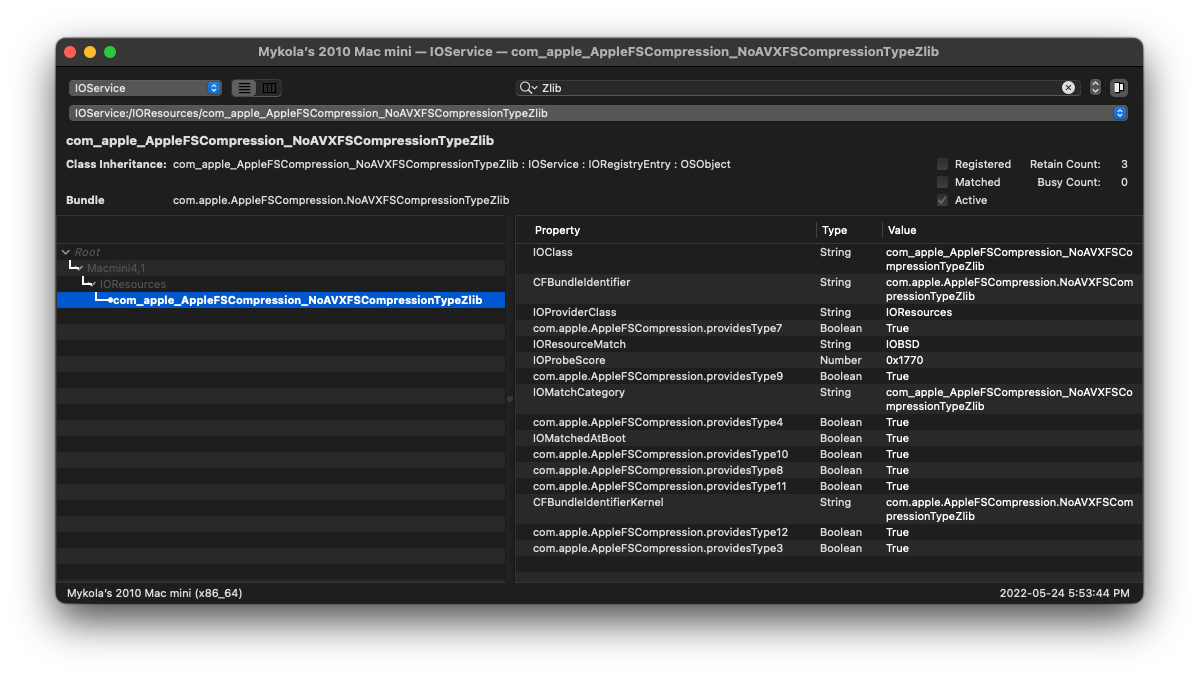Switch to column browser view
Viewport: 1199px width, 677px height.
[270, 88]
